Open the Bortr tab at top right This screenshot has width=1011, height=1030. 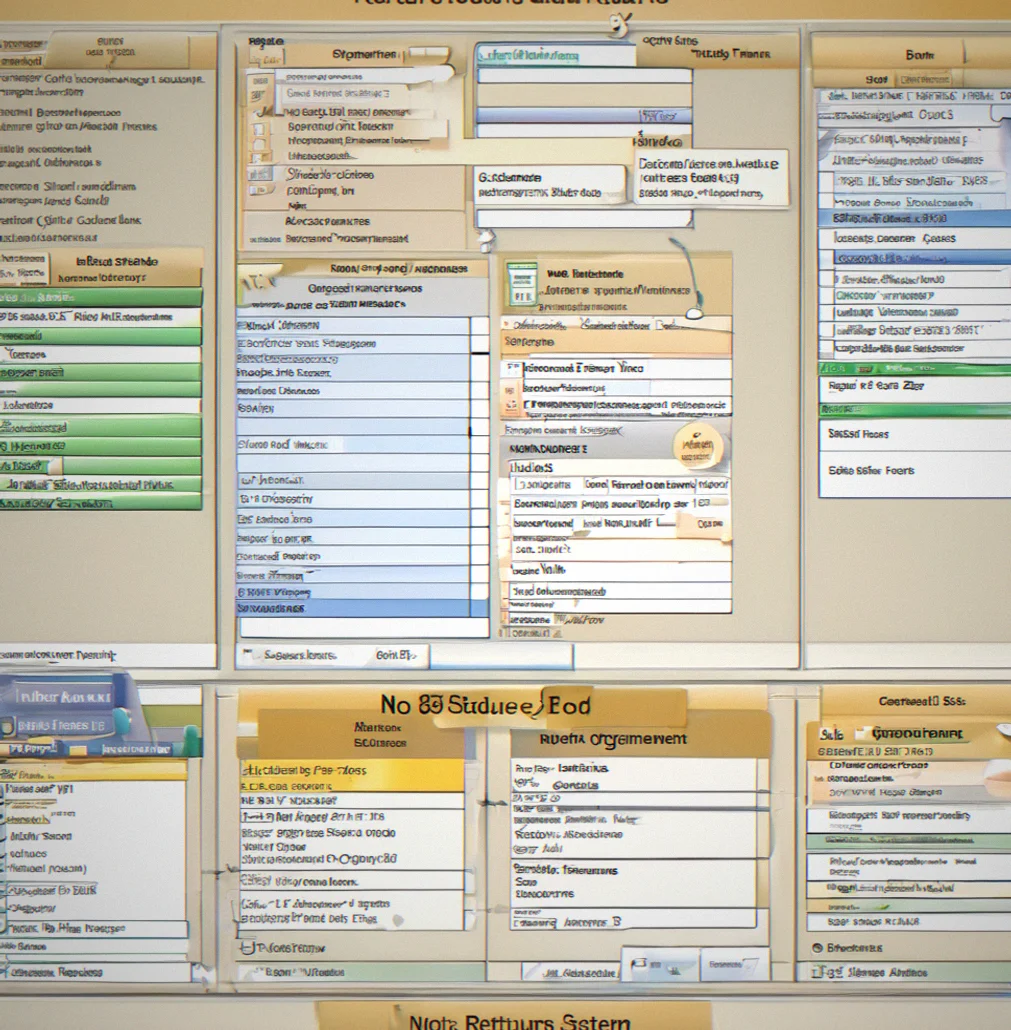tap(919, 55)
